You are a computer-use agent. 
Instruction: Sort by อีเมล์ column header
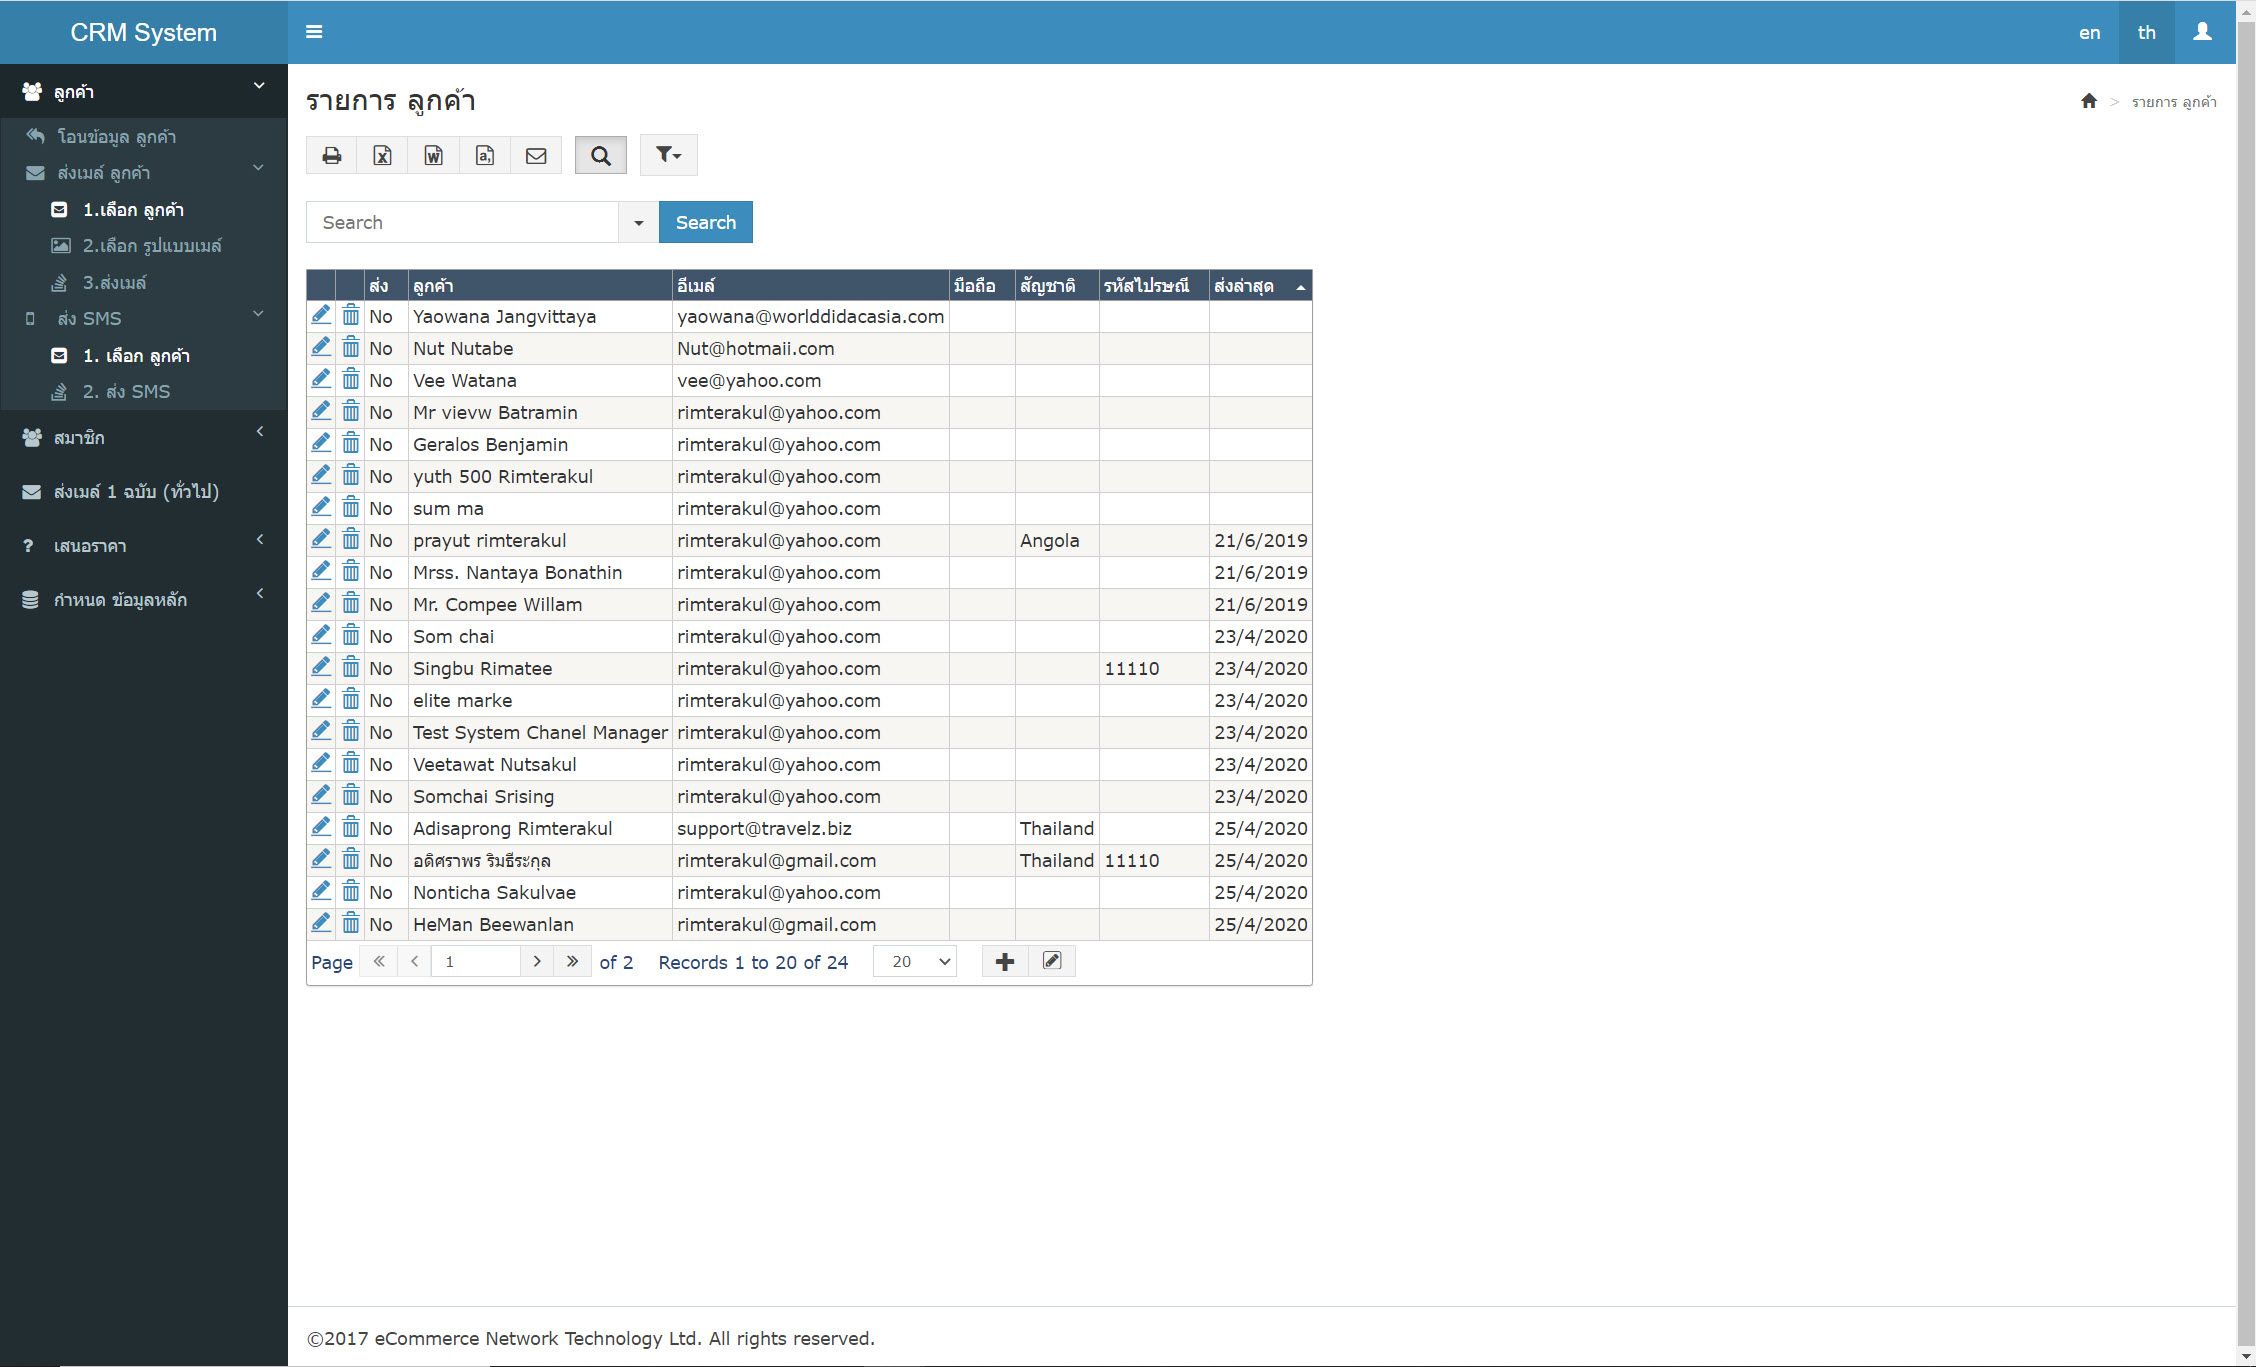tap(811, 286)
